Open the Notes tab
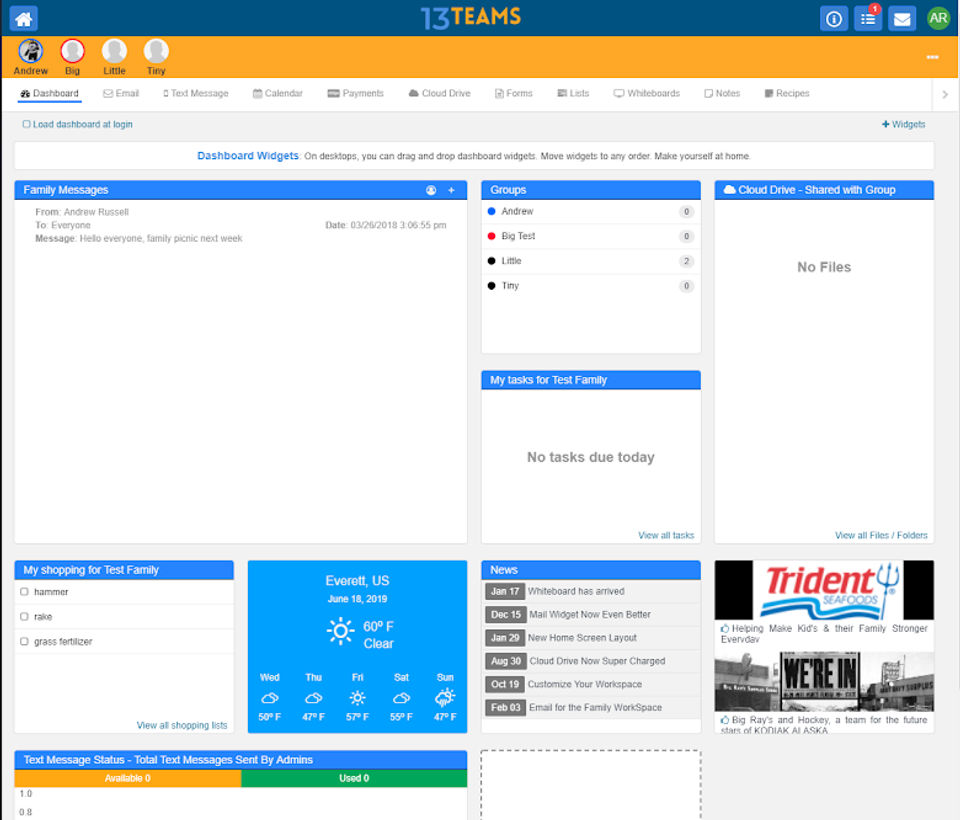The height and width of the screenshot is (820, 960). click(x=722, y=93)
